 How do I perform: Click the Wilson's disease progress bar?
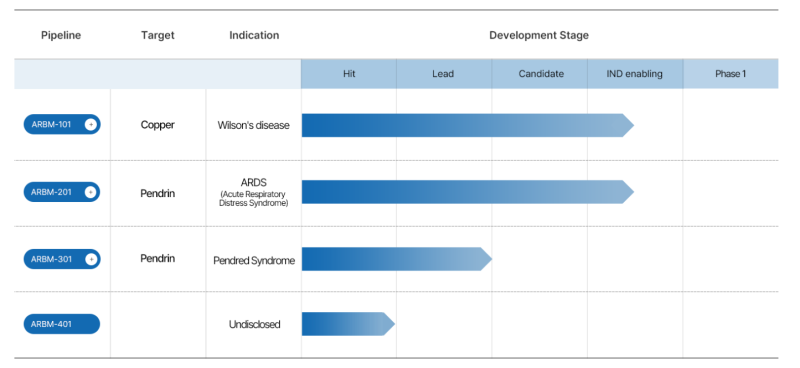pyautogui.click(x=468, y=126)
